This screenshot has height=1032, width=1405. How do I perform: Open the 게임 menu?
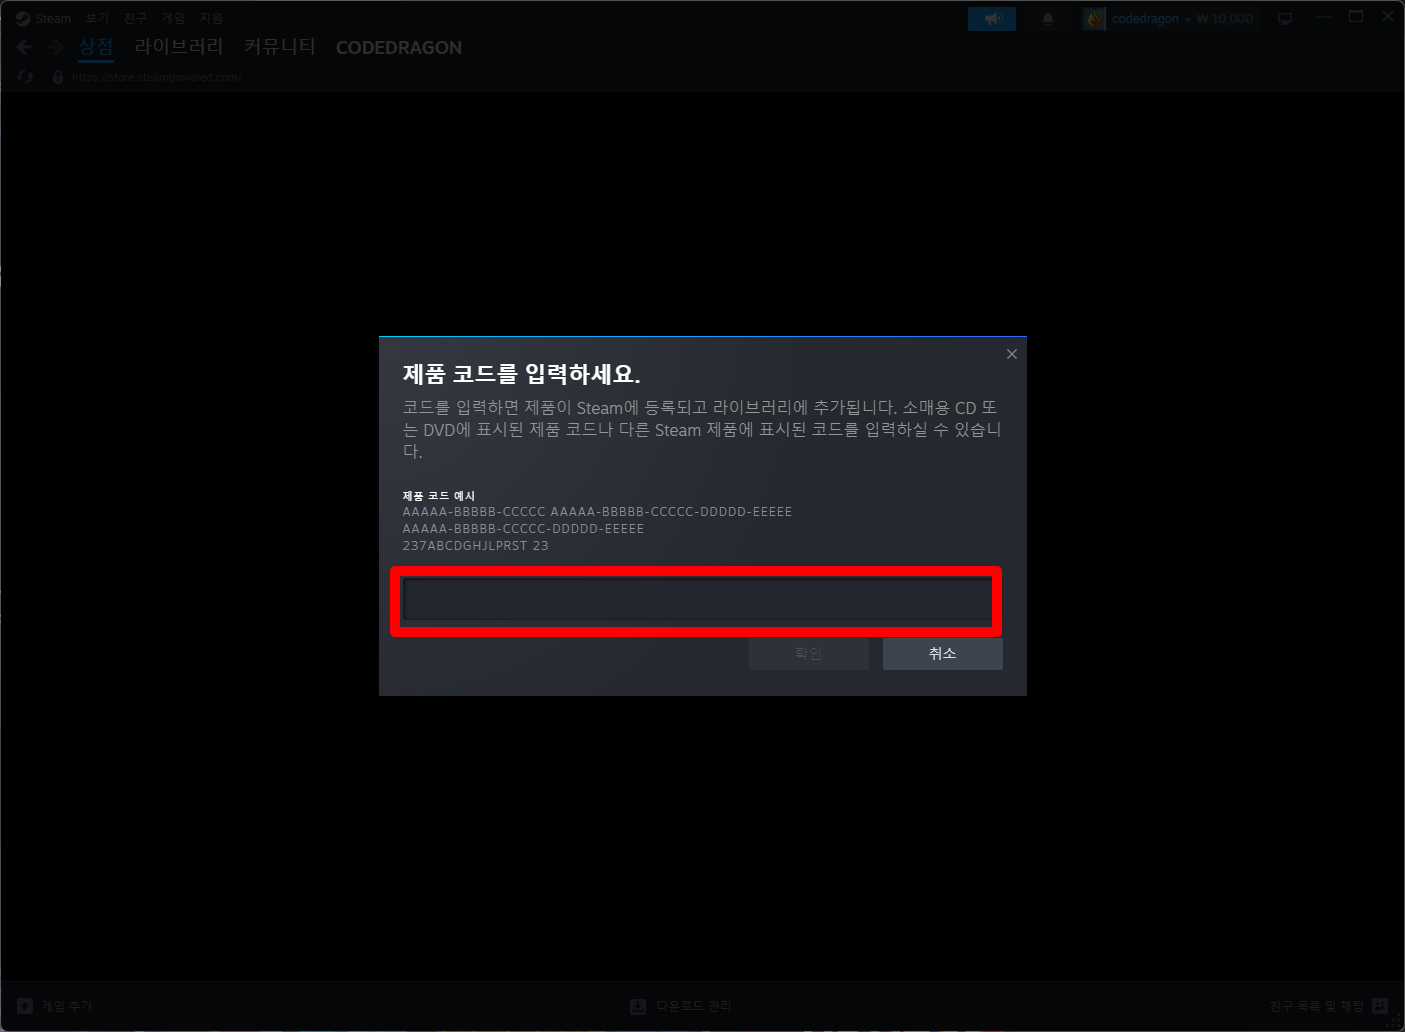tap(173, 18)
